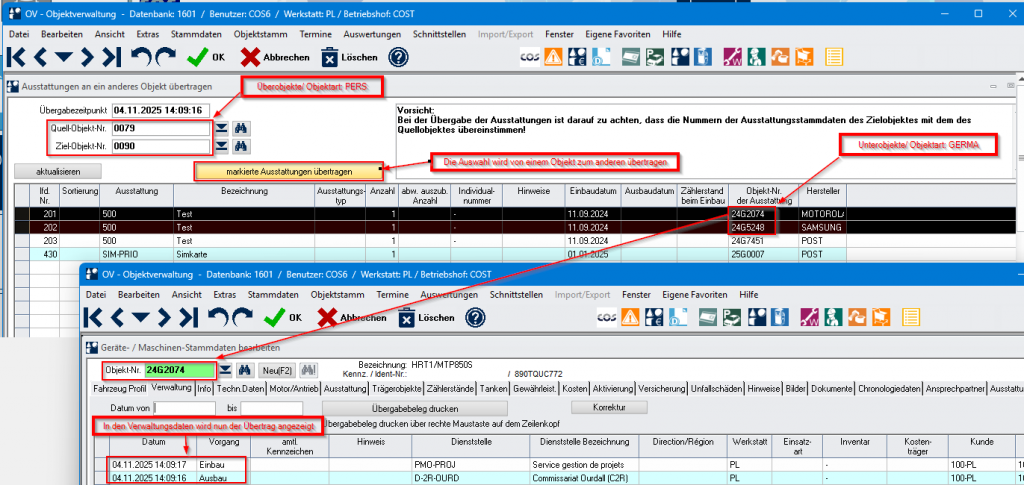Click into the Datum von input field
1024x485 pixels.
click(x=185, y=408)
